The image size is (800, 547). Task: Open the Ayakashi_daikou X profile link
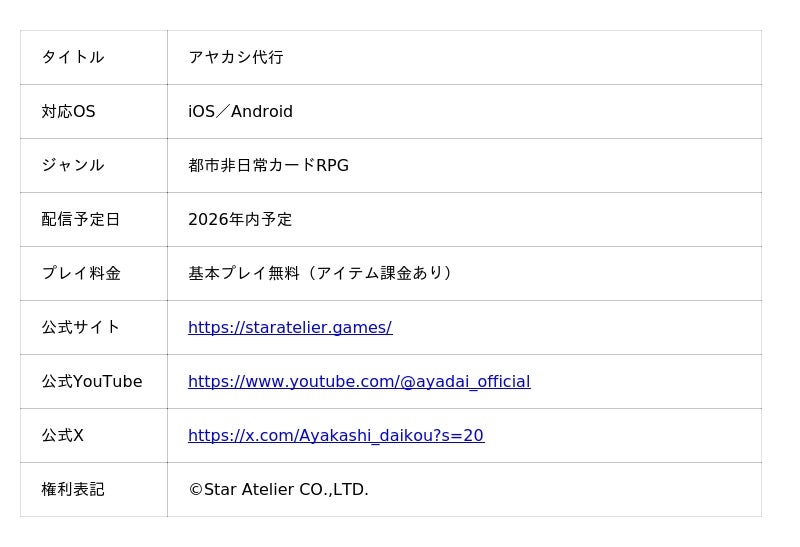[336, 436]
